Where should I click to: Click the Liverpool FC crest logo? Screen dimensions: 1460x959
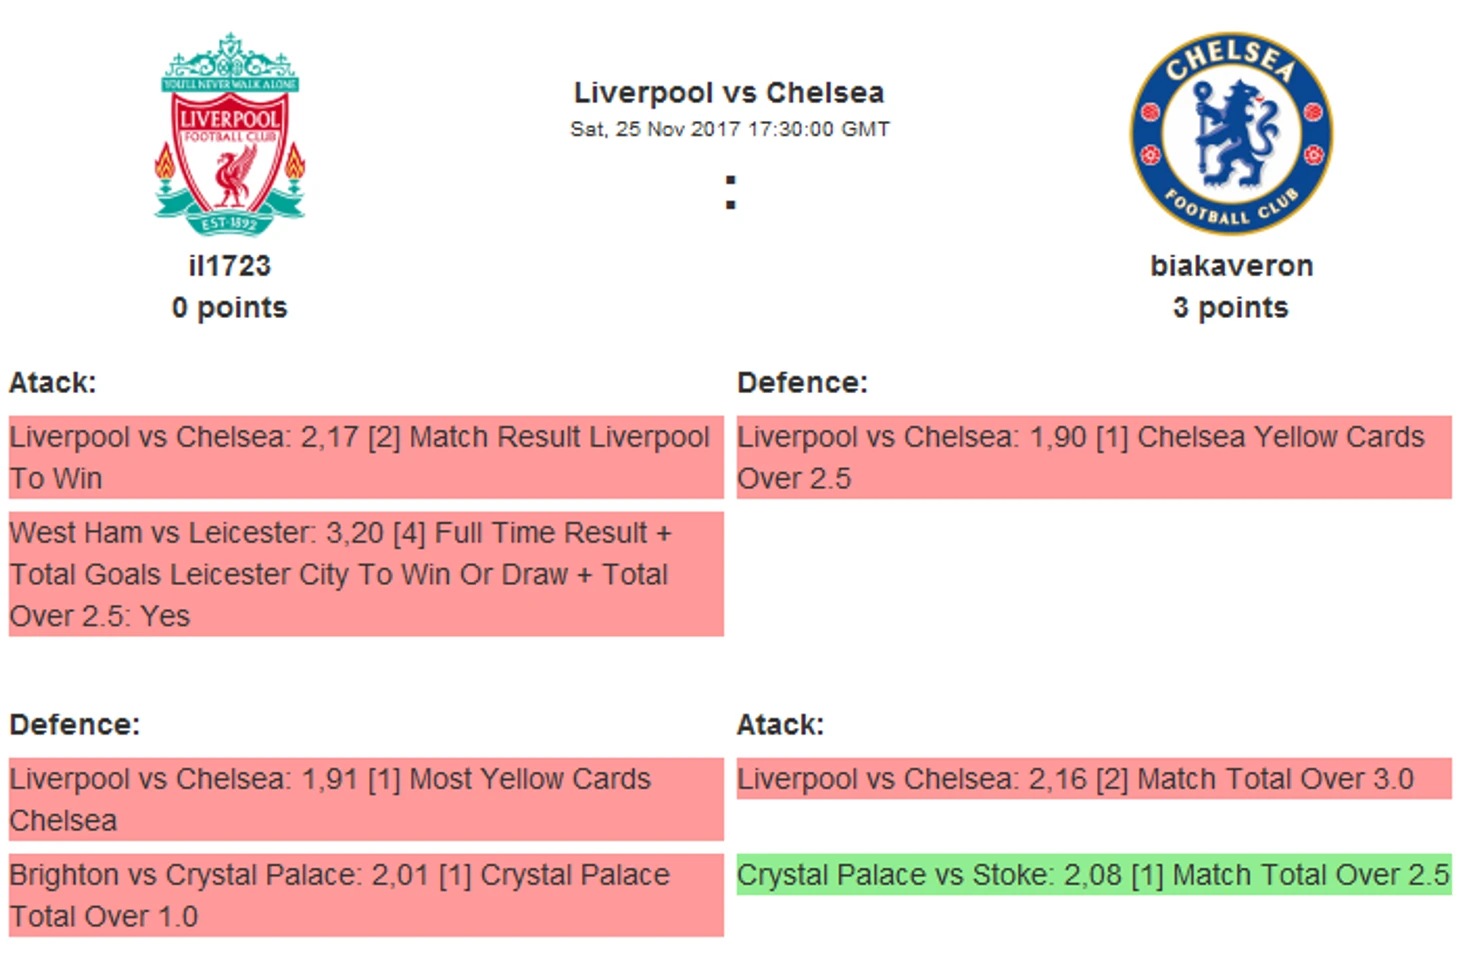(230, 133)
